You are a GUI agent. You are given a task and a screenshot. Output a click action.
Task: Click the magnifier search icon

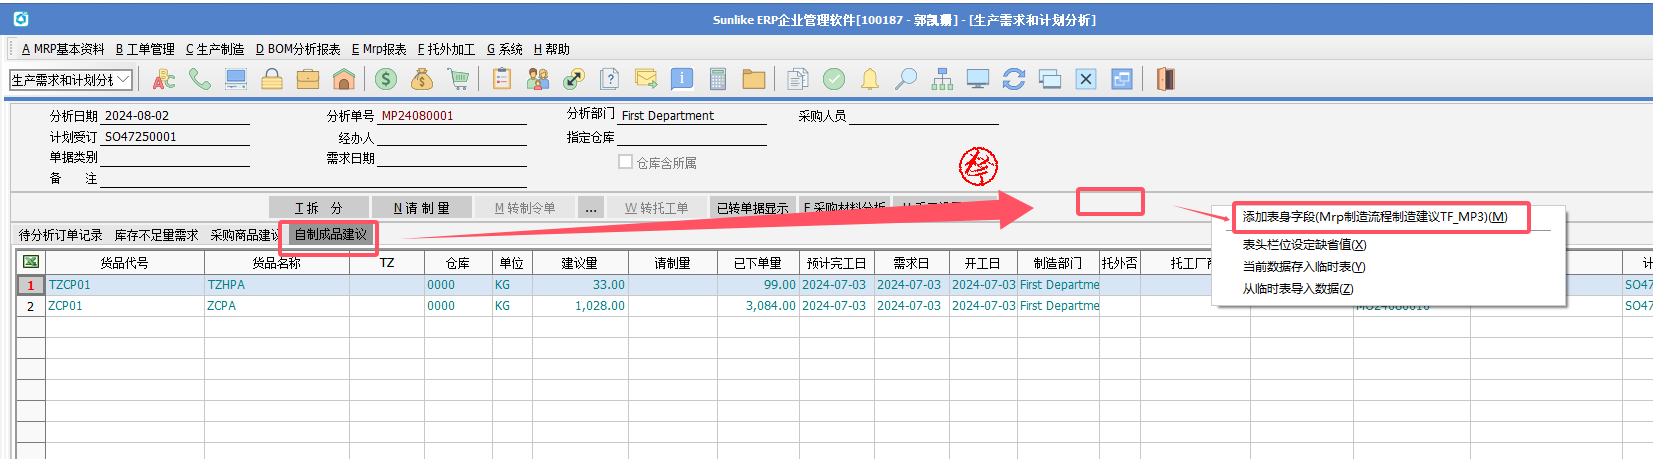coord(906,80)
